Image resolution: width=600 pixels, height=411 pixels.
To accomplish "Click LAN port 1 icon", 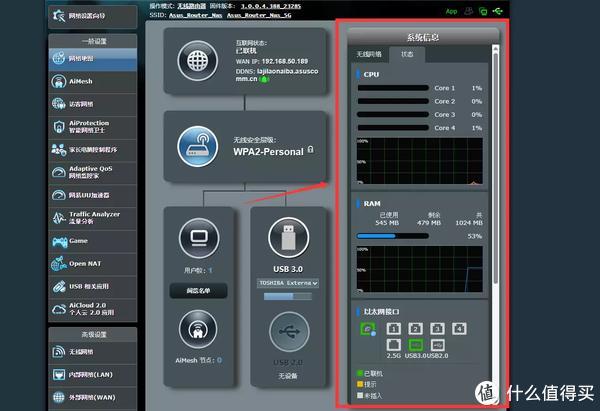I will click(393, 328).
